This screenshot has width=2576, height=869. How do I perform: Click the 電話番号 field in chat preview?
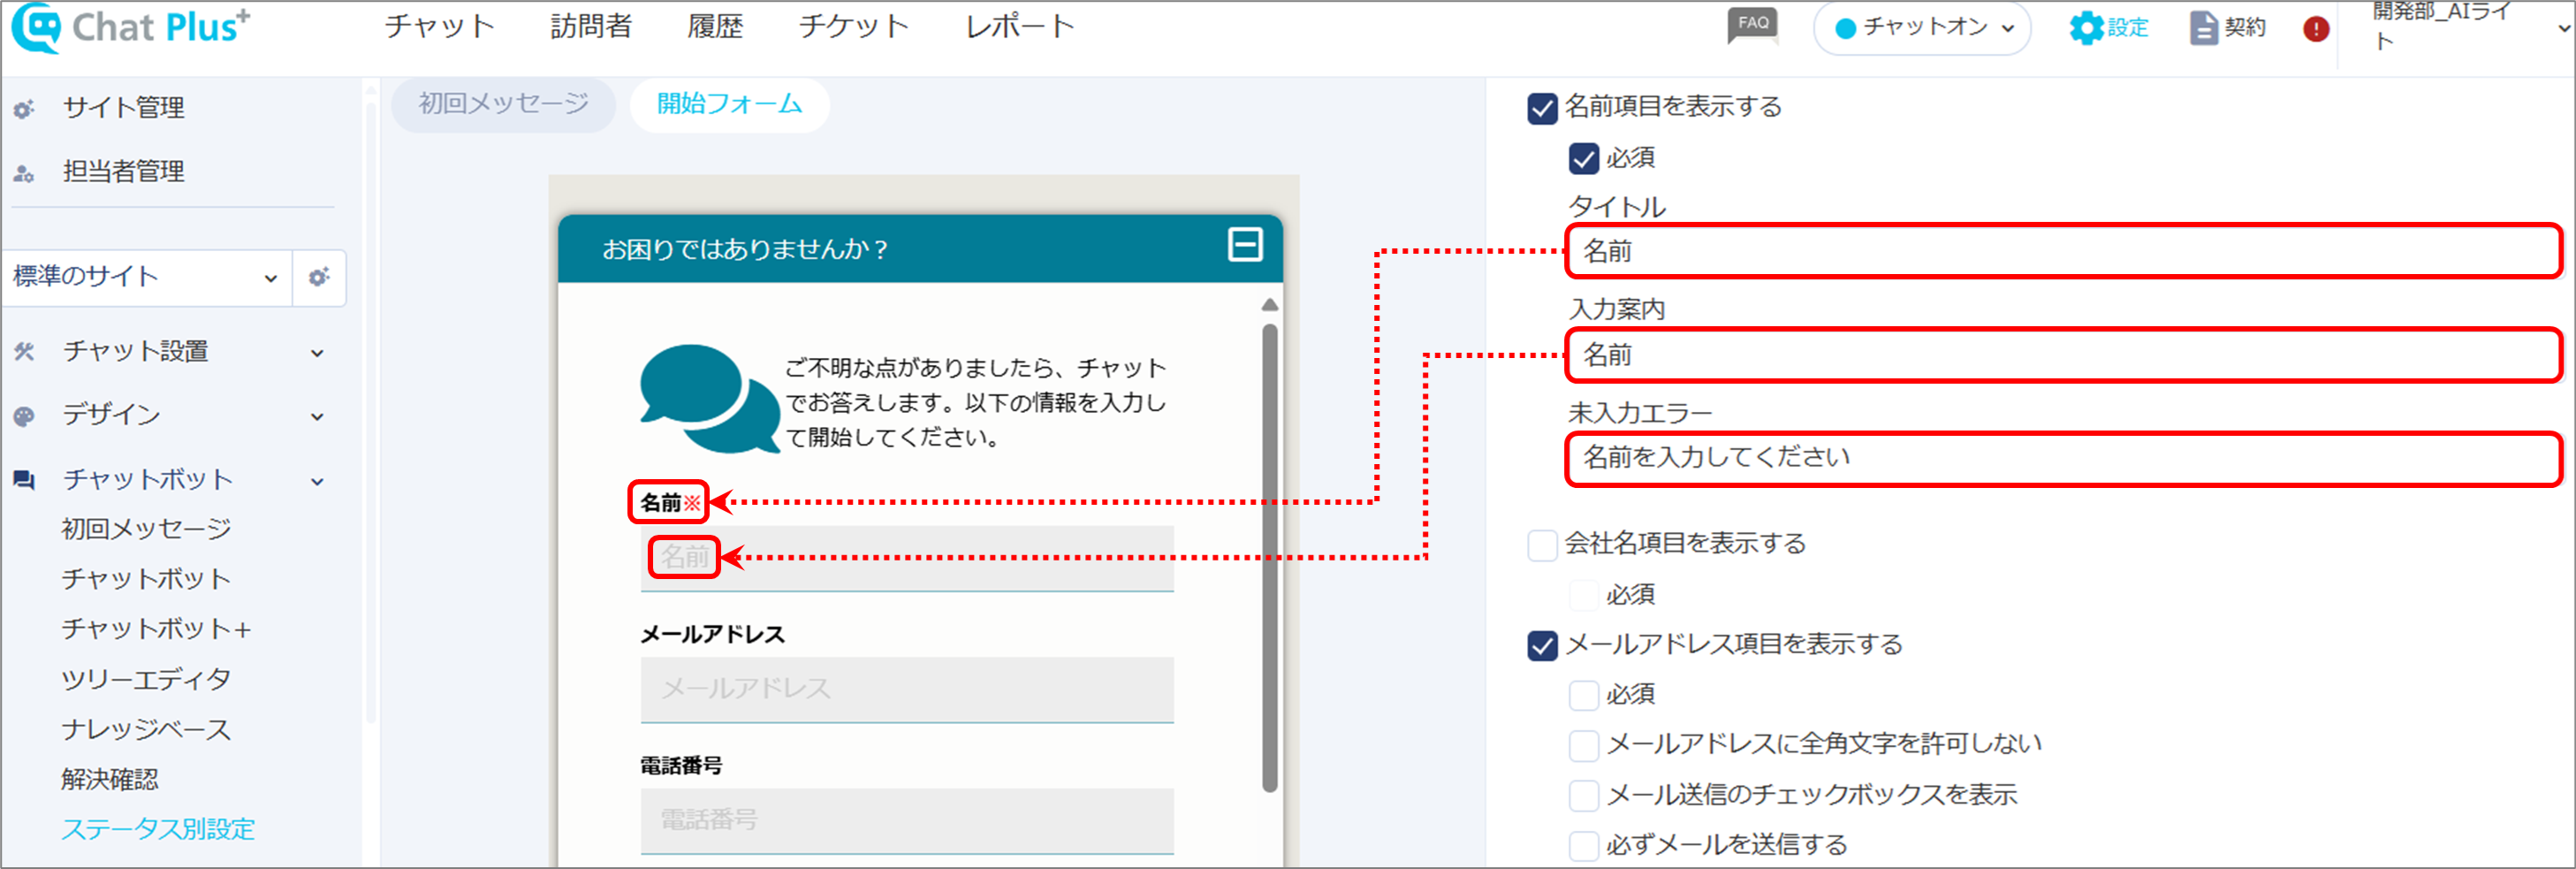907,820
